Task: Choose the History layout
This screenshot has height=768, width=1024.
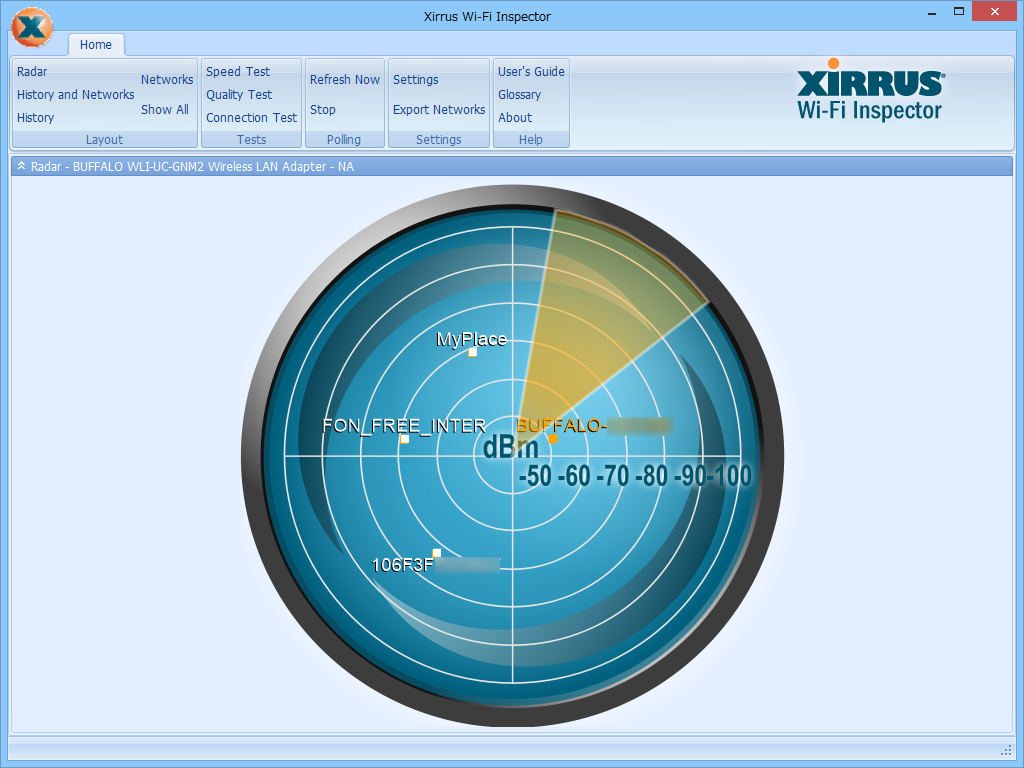Action: [x=35, y=118]
